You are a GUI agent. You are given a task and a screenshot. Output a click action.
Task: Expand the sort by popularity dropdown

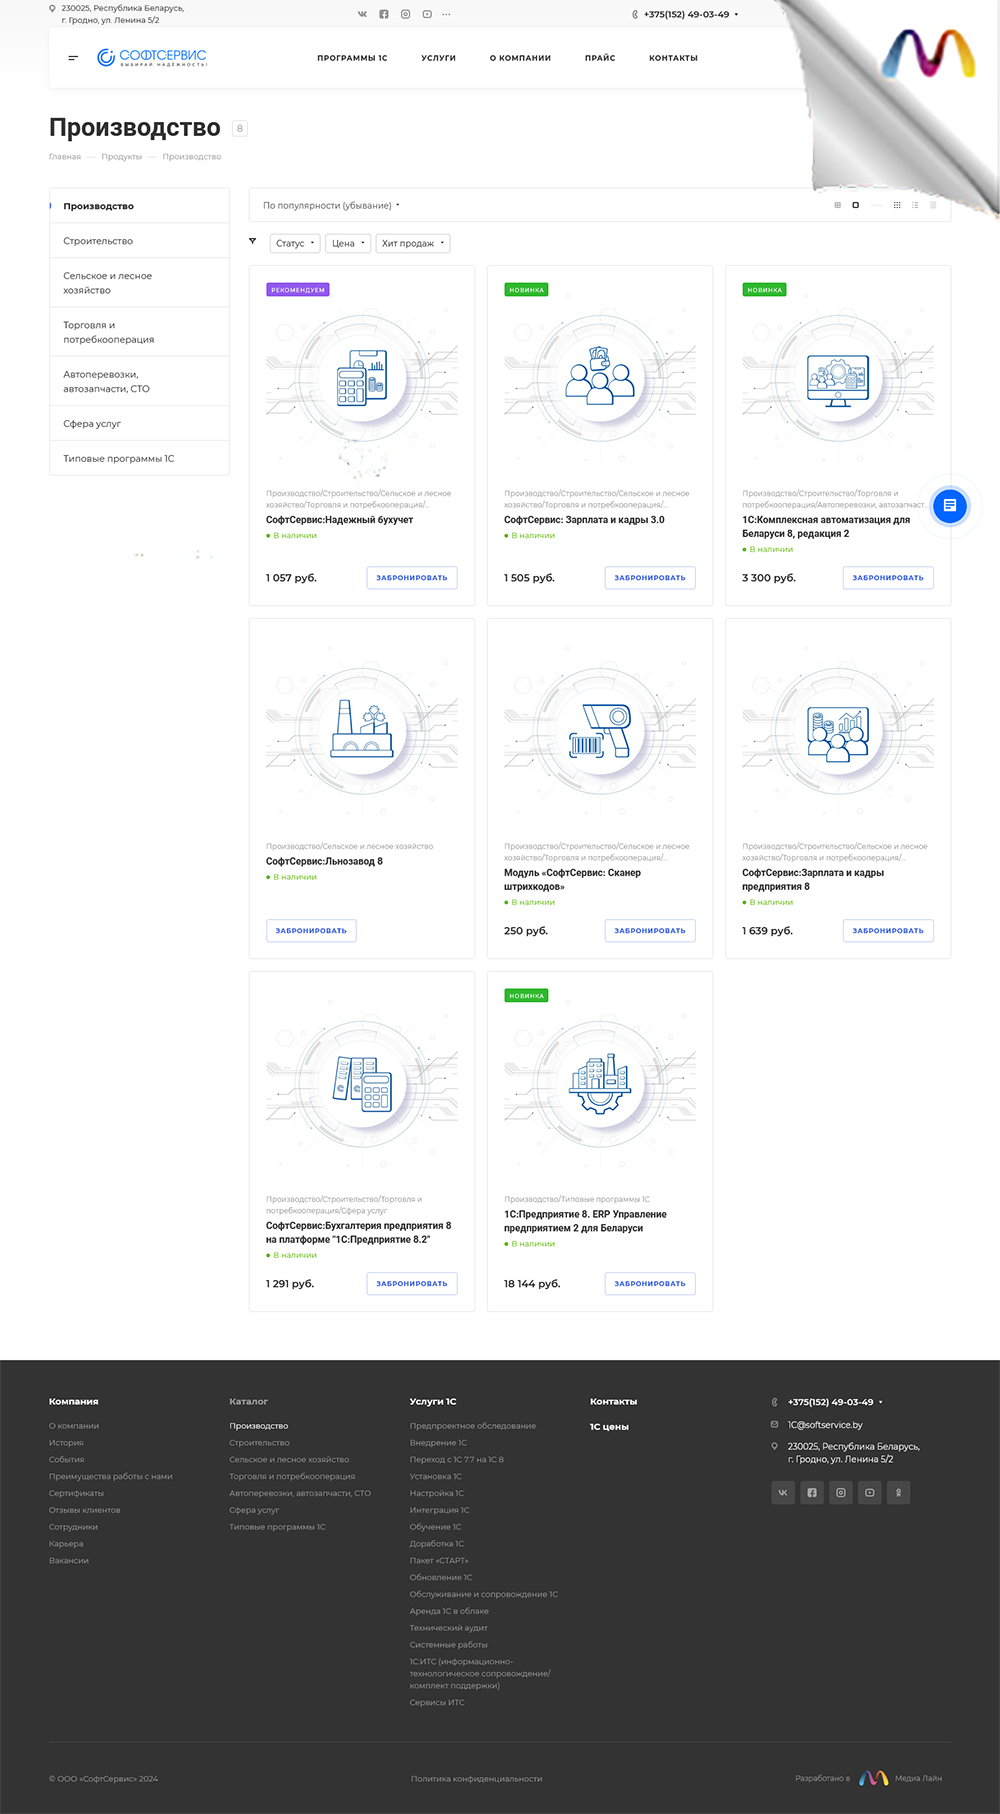tap(331, 206)
